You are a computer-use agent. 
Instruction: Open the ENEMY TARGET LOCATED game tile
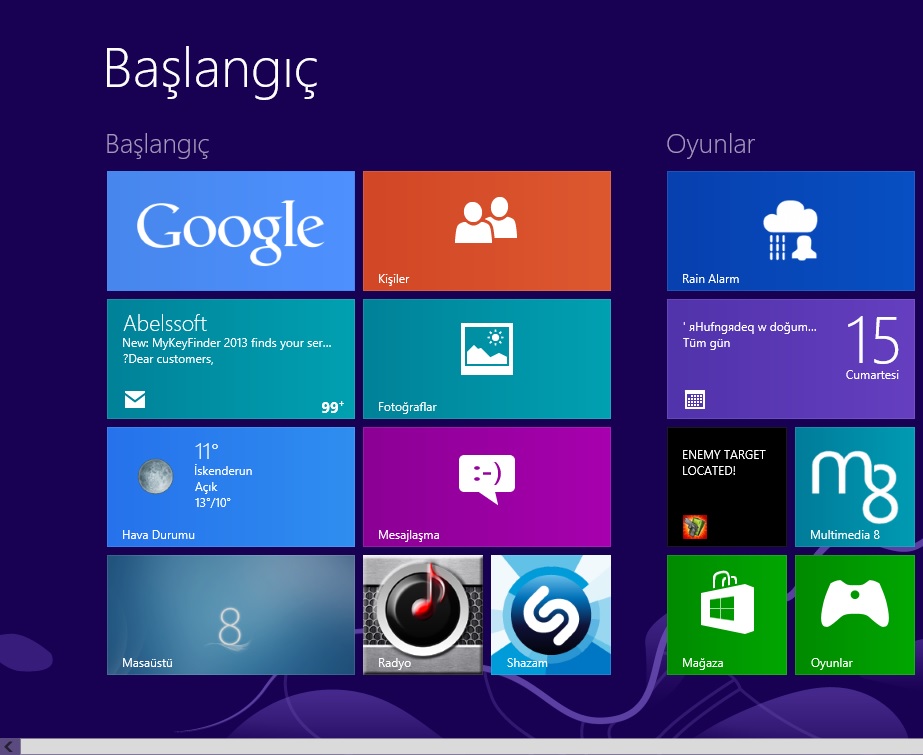[726, 487]
